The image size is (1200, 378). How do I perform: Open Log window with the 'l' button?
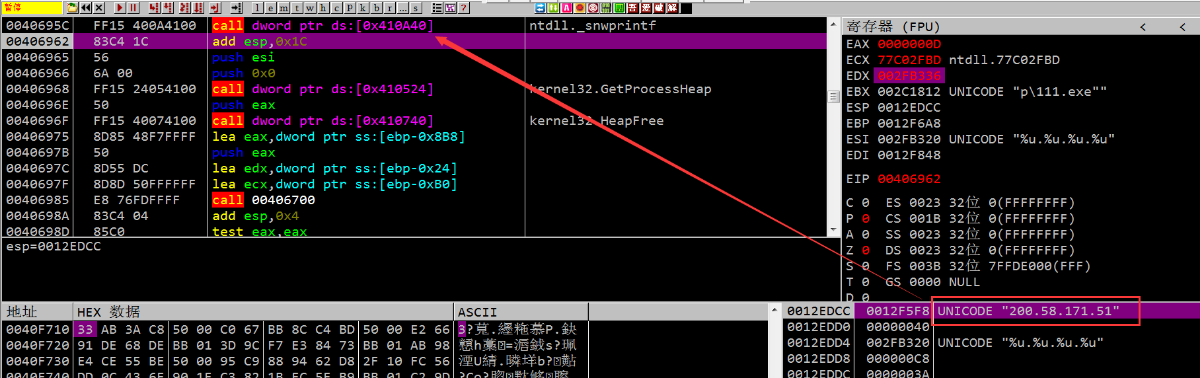257,8
